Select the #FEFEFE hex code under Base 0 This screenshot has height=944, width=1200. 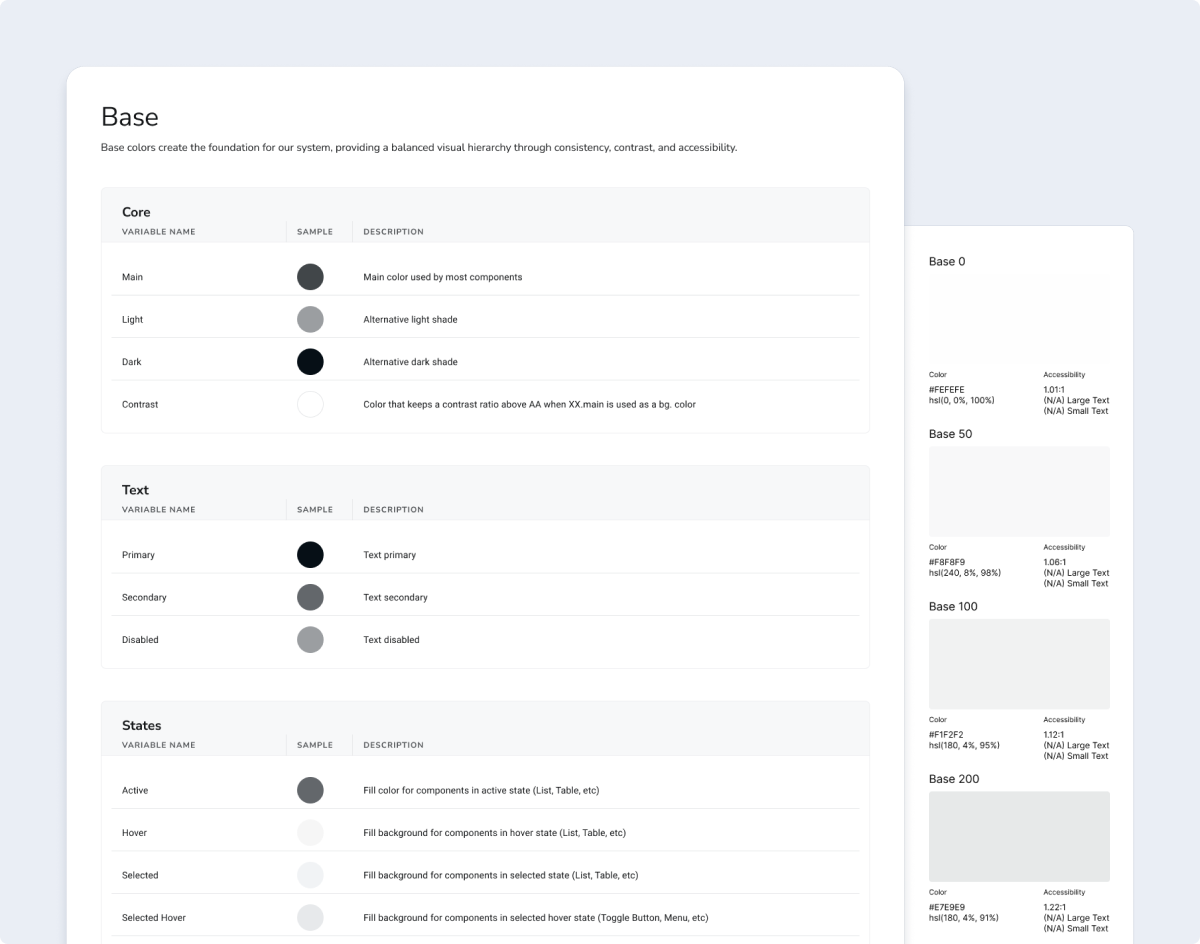click(947, 390)
